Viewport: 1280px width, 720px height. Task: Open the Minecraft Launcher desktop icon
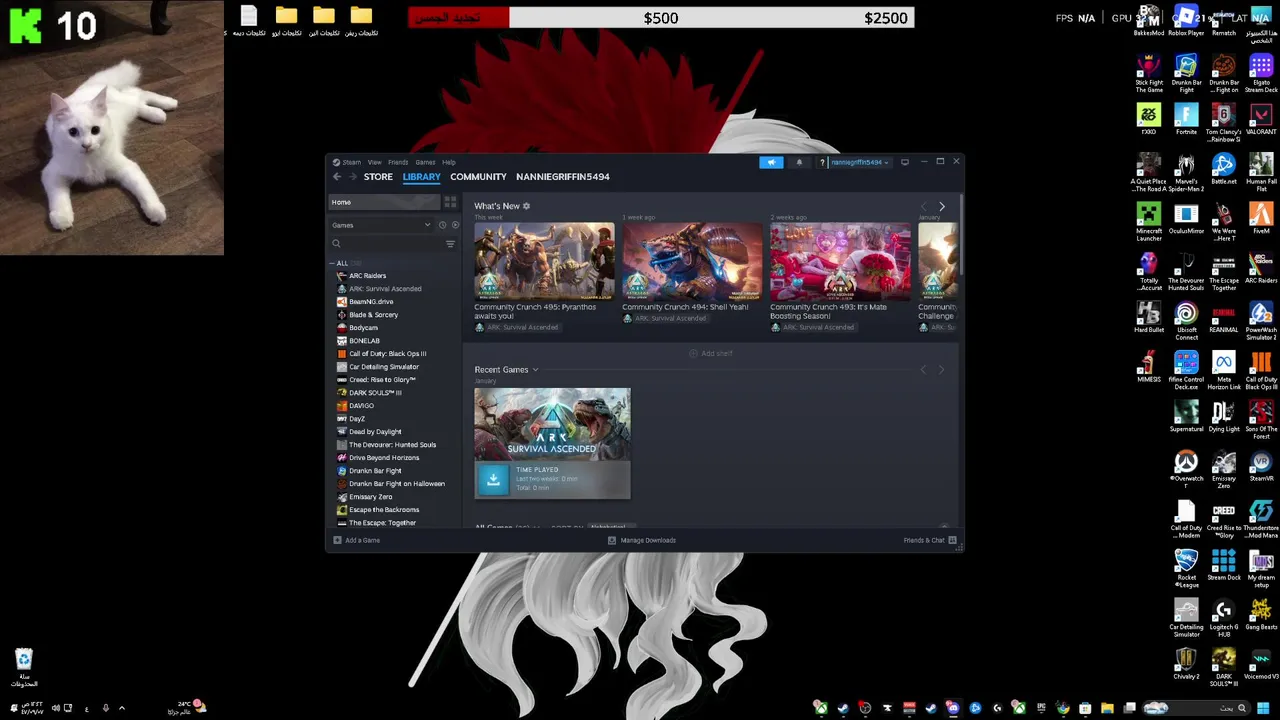point(1149,222)
